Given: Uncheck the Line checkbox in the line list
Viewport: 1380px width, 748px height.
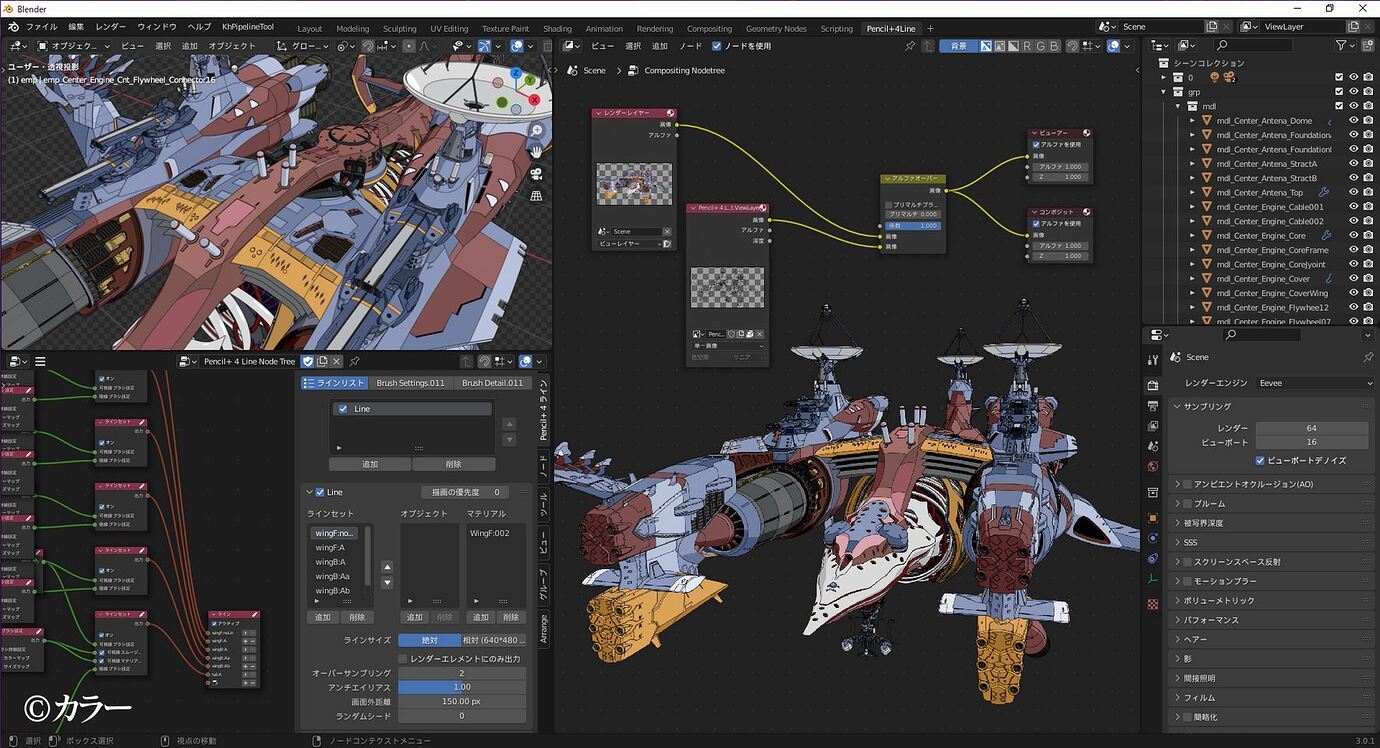Looking at the screenshot, I should [345, 408].
